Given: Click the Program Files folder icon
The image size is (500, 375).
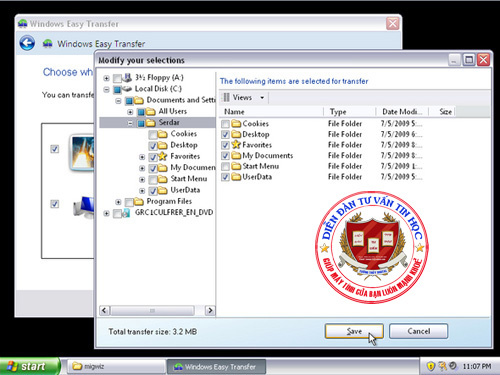Looking at the screenshot, I should tap(139, 201).
